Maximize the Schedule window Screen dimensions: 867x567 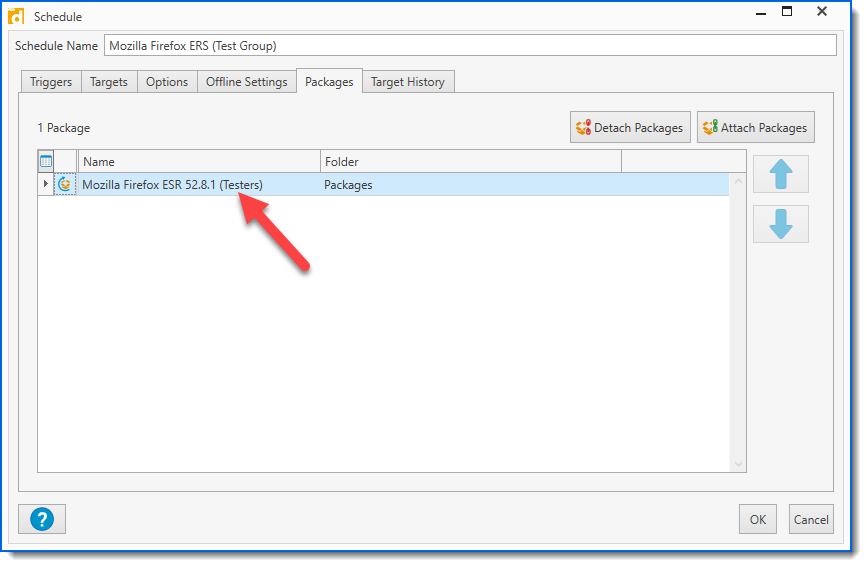tap(787, 11)
